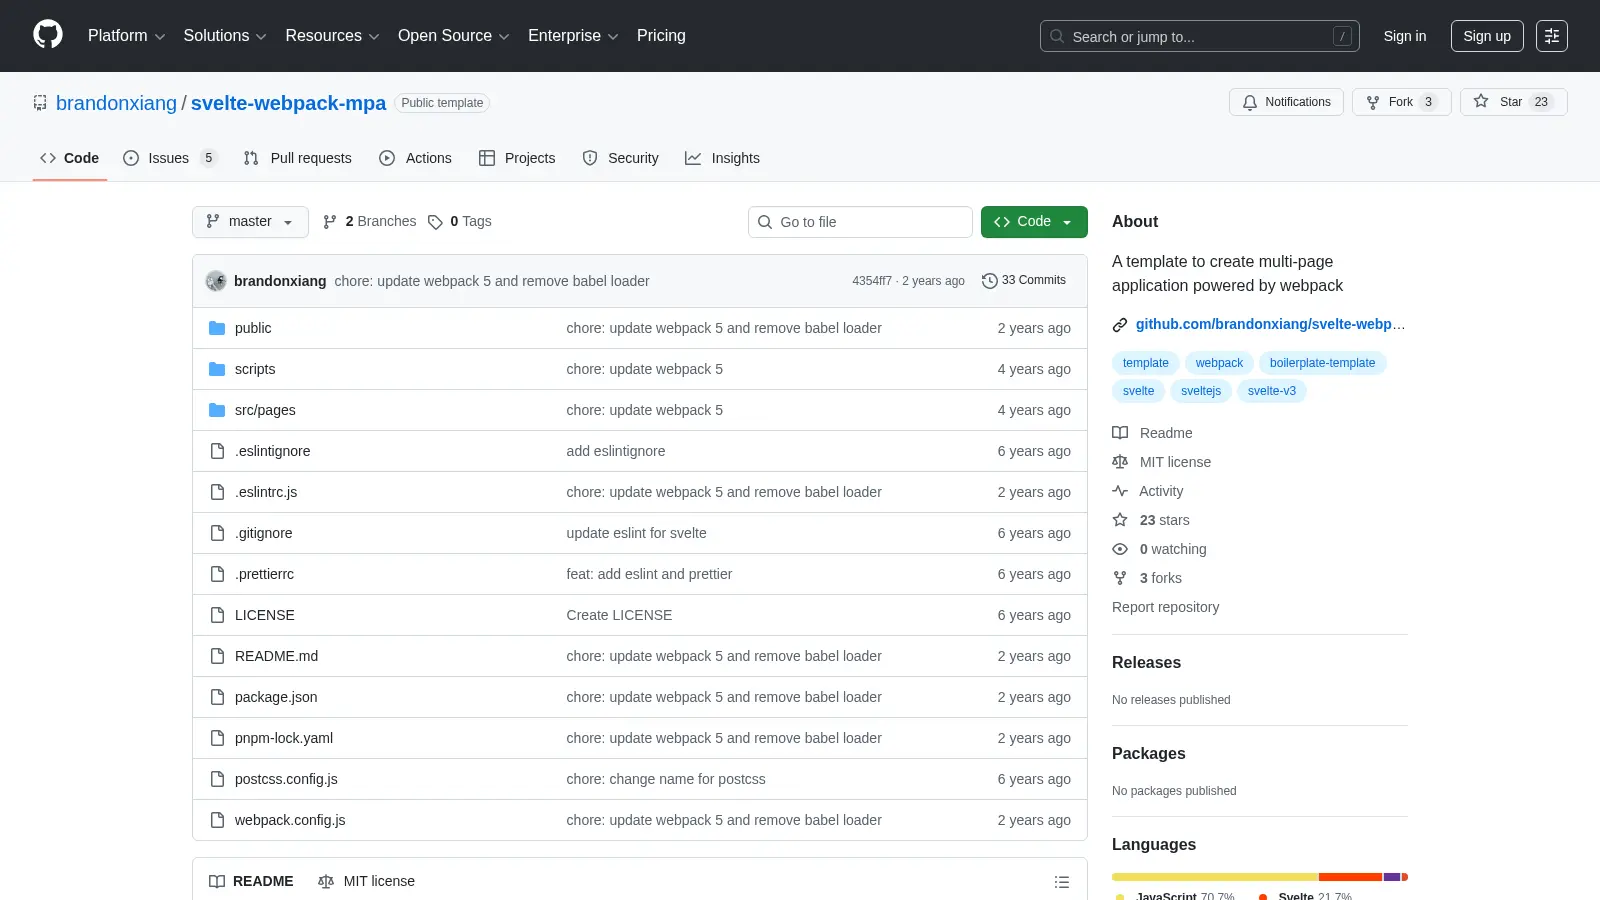Click the Search or jump to field

(x=1199, y=36)
